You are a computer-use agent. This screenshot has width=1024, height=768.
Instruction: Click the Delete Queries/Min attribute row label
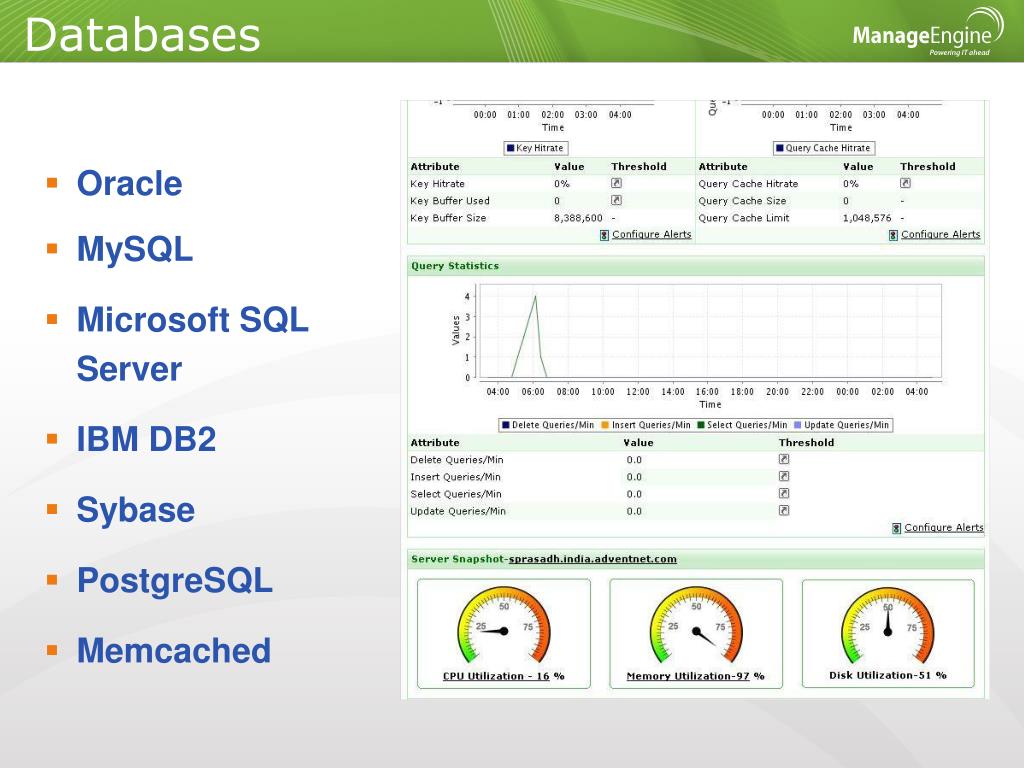[x=457, y=460]
